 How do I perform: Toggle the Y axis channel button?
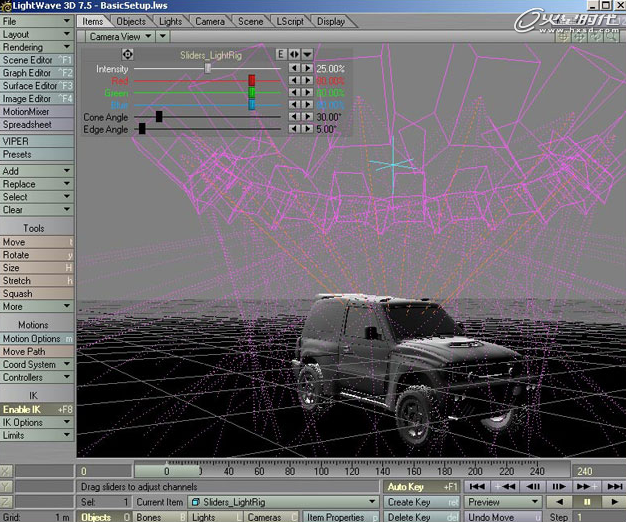(x=6, y=486)
